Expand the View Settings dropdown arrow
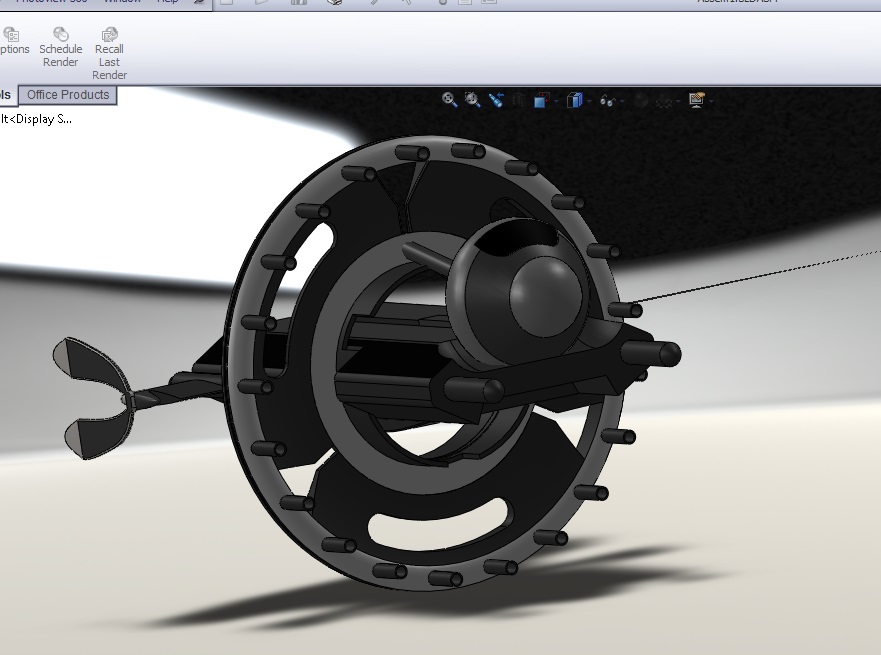The width and height of the screenshot is (881, 655). 712,102
